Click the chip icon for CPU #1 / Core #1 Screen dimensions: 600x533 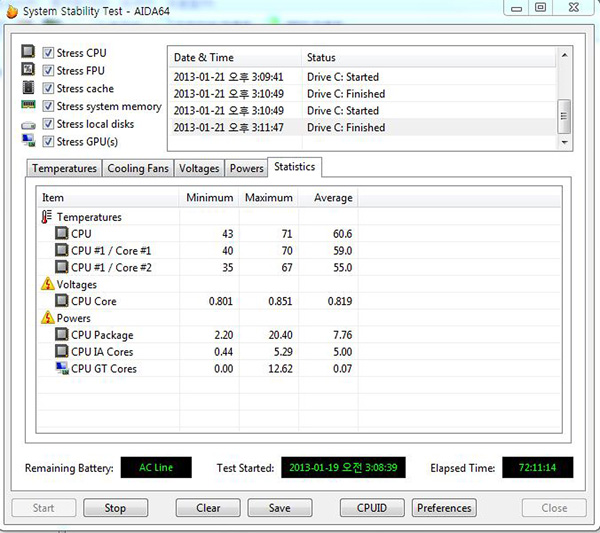coord(62,250)
